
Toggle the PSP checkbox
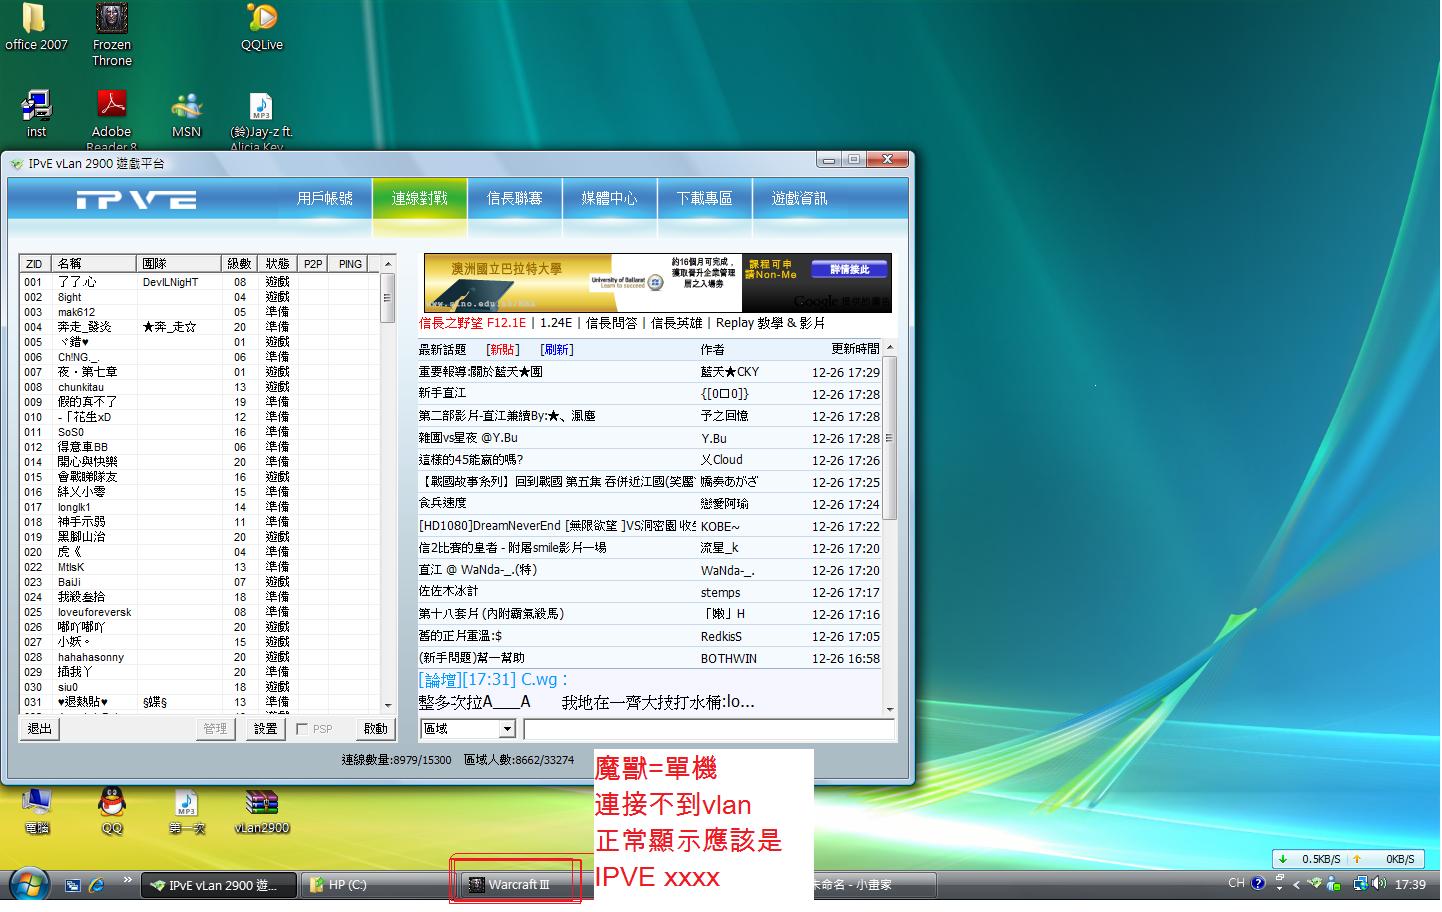(302, 729)
